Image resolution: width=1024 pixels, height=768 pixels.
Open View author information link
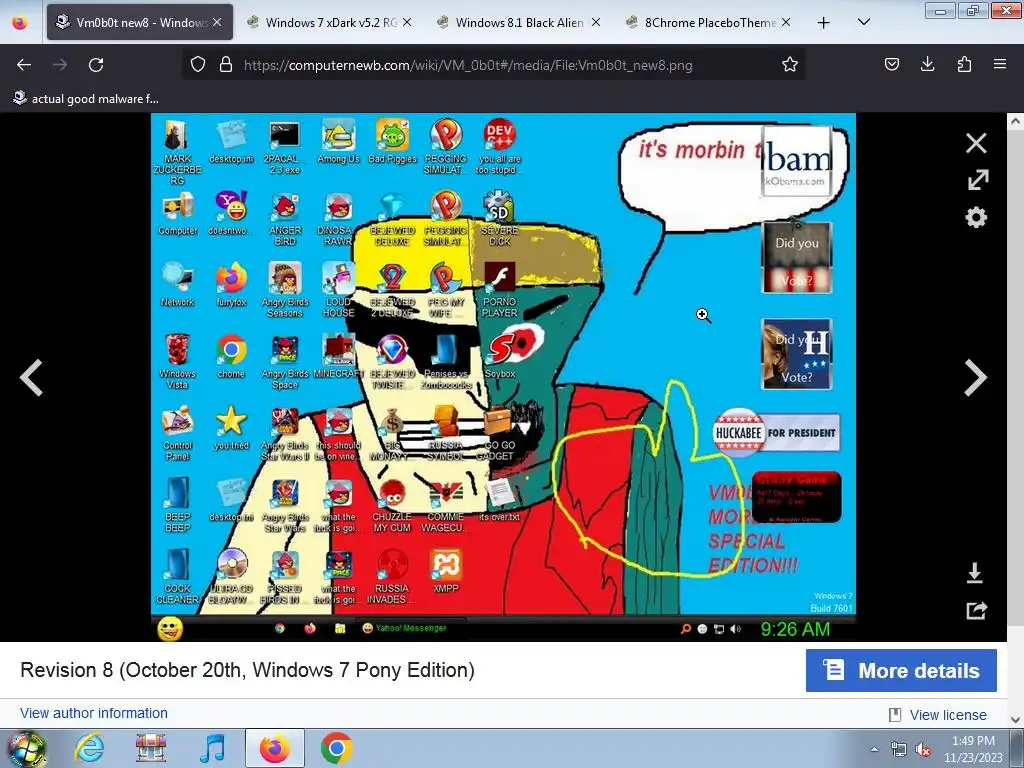(94, 713)
